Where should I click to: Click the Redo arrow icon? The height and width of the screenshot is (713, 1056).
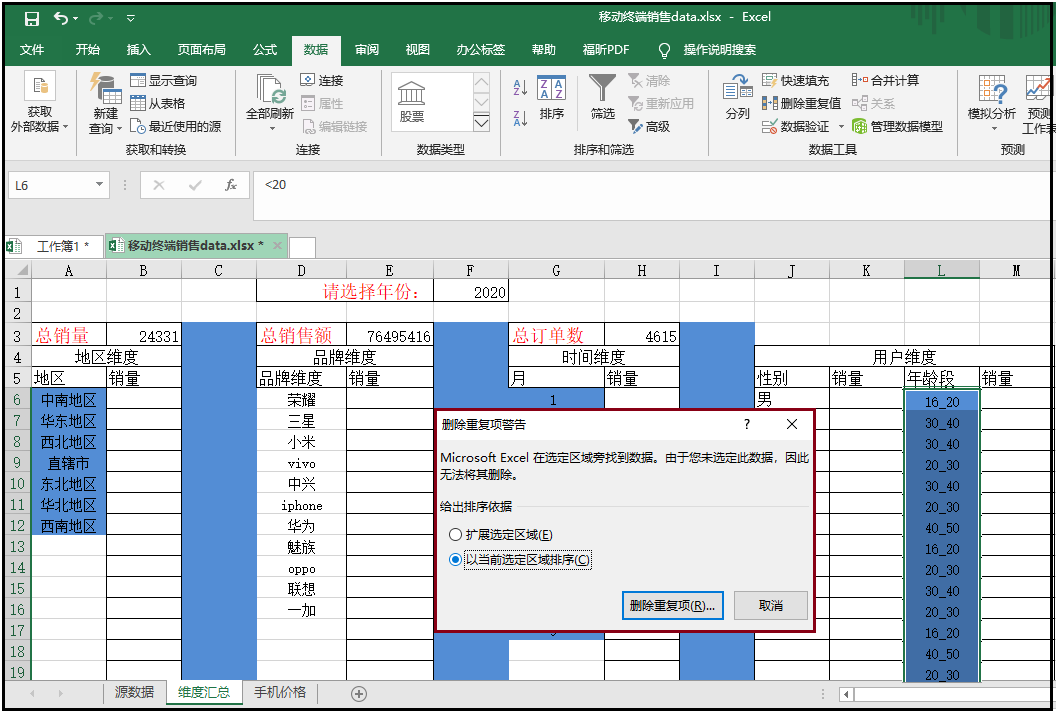(x=96, y=19)
